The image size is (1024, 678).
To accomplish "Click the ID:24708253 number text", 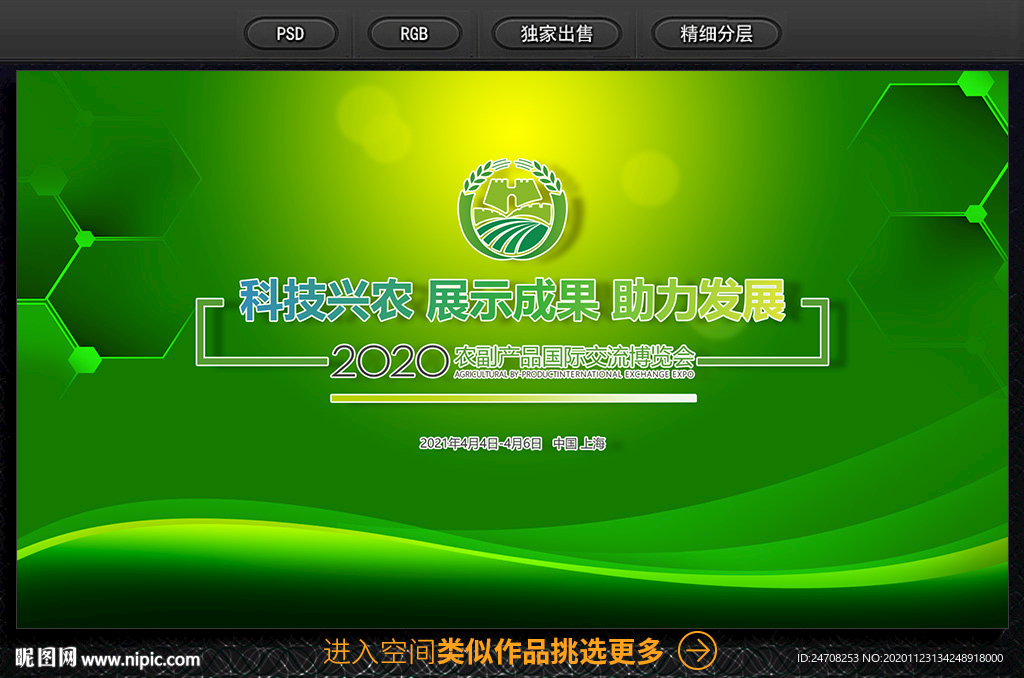I will click(x=827, y=658).
